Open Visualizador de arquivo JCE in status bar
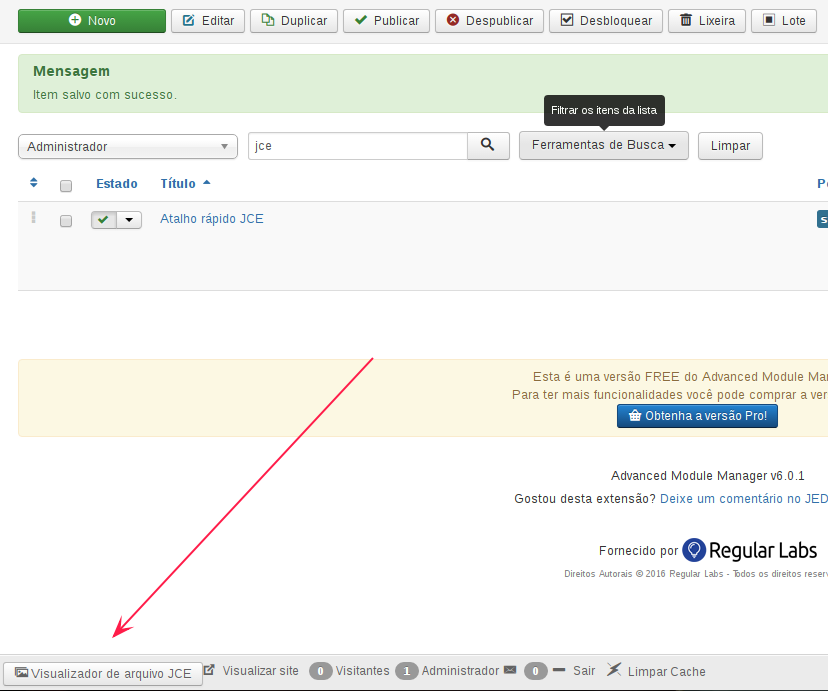The image size is (828, 691). click(103, 672)
